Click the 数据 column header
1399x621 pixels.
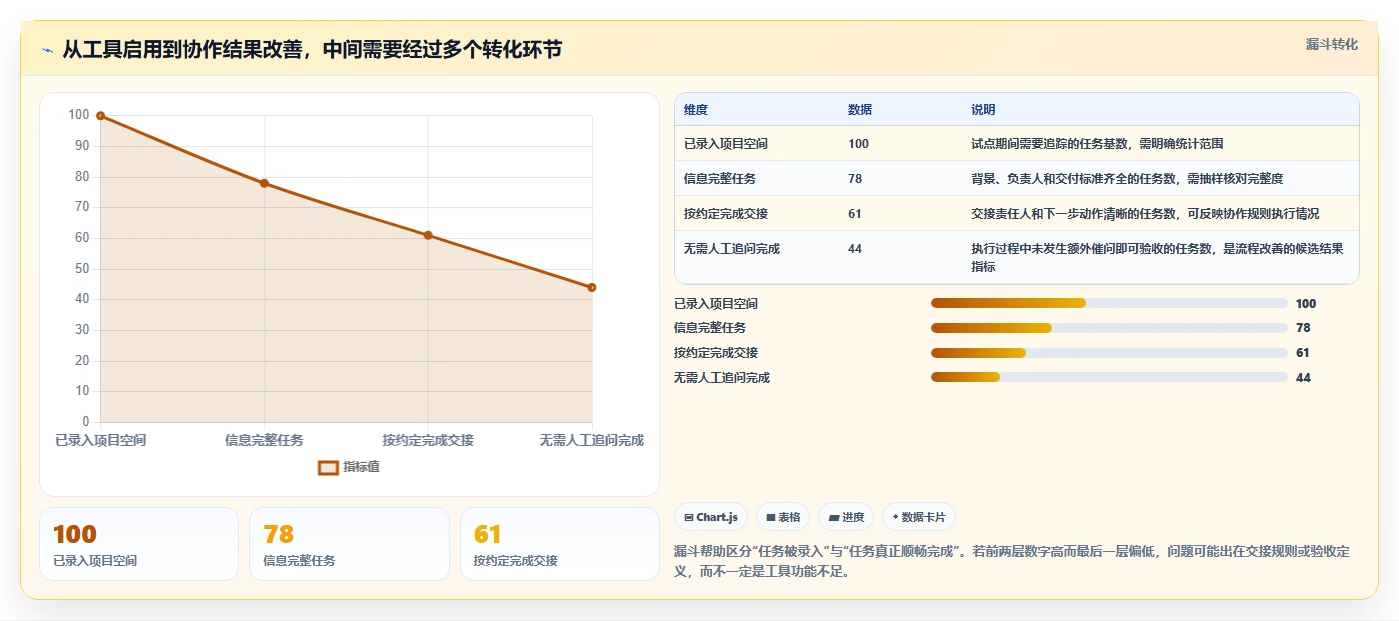860,110
